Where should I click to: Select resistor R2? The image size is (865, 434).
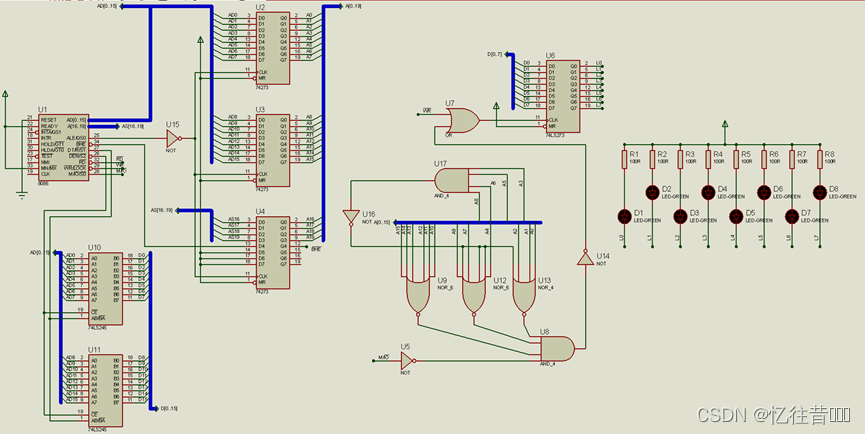[x=653, y=159]
